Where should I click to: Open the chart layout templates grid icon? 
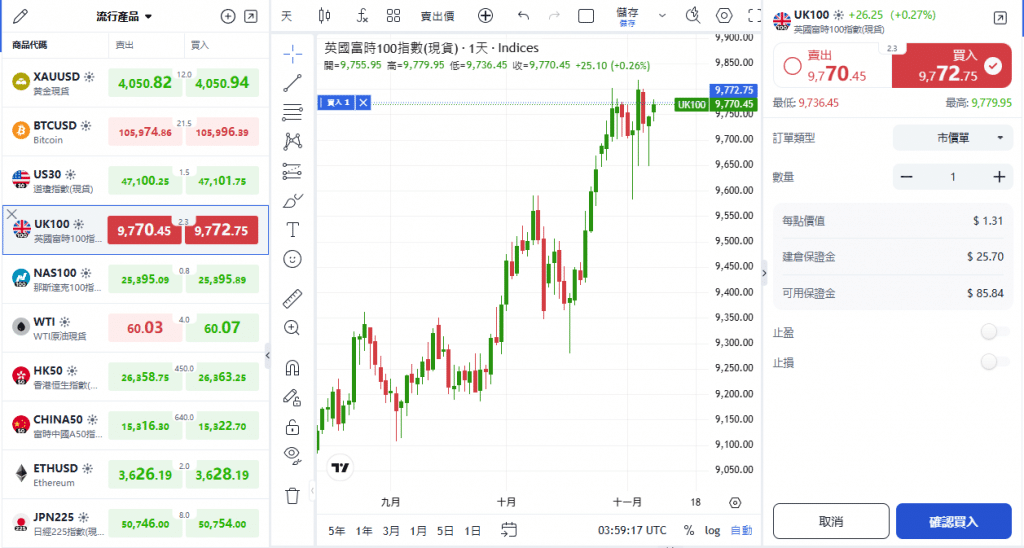point(393,16)
